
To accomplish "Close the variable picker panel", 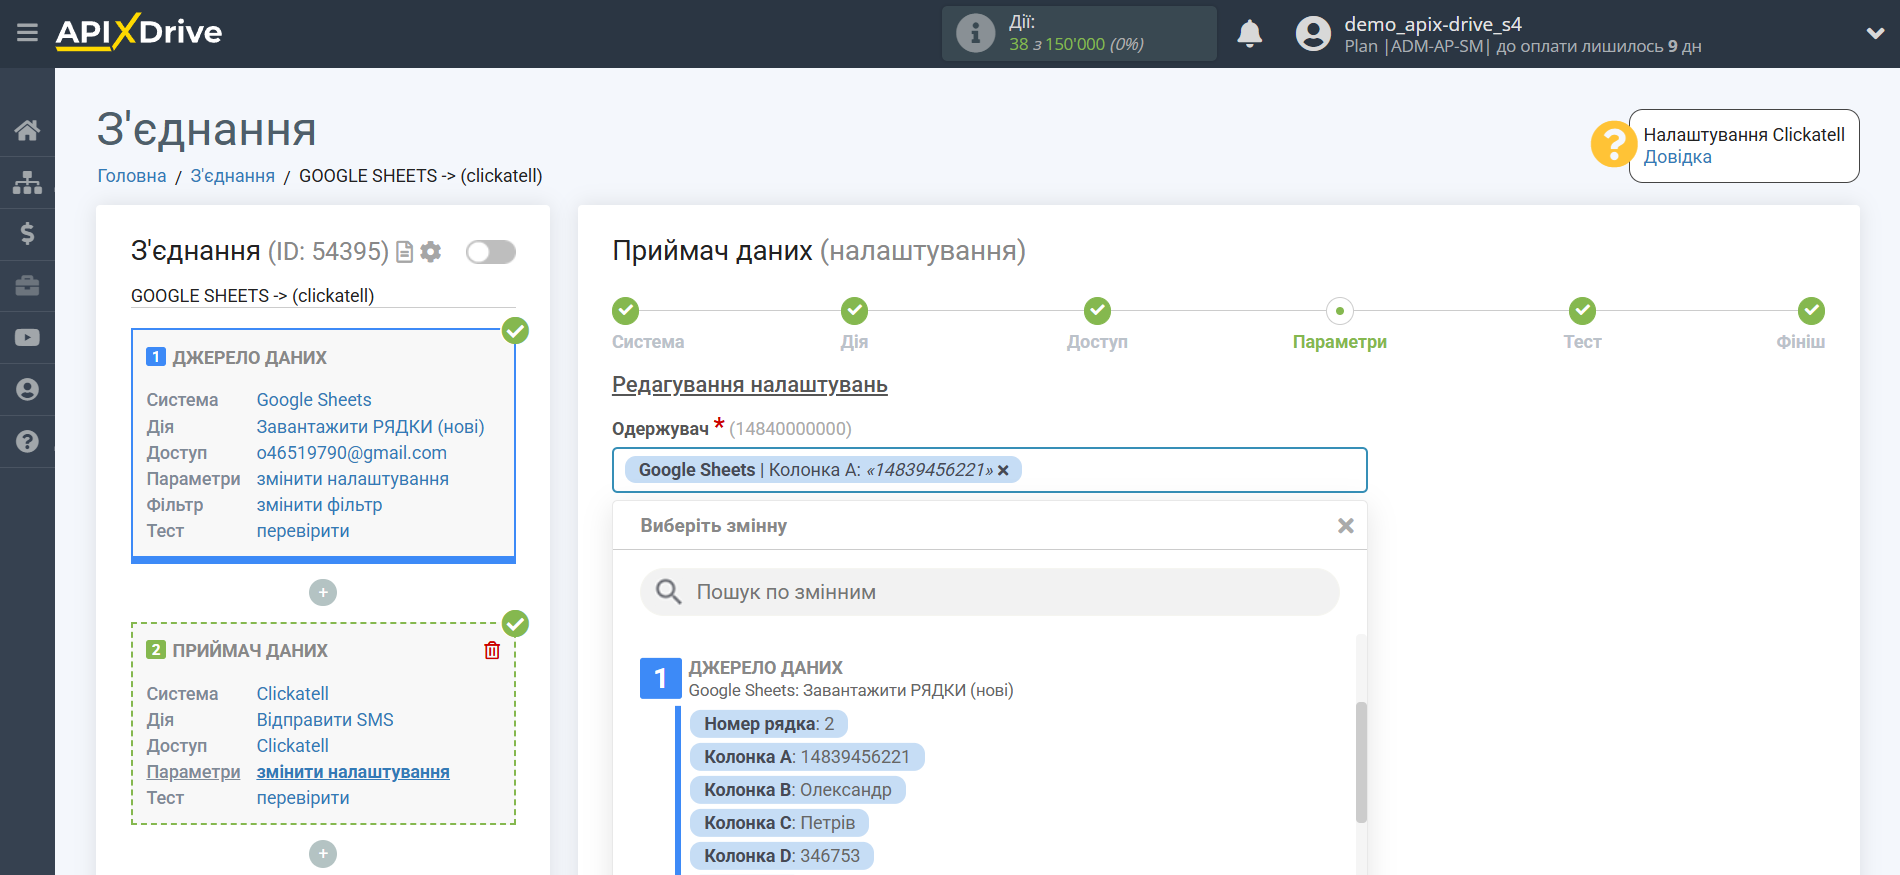I will coord(1345,526).
